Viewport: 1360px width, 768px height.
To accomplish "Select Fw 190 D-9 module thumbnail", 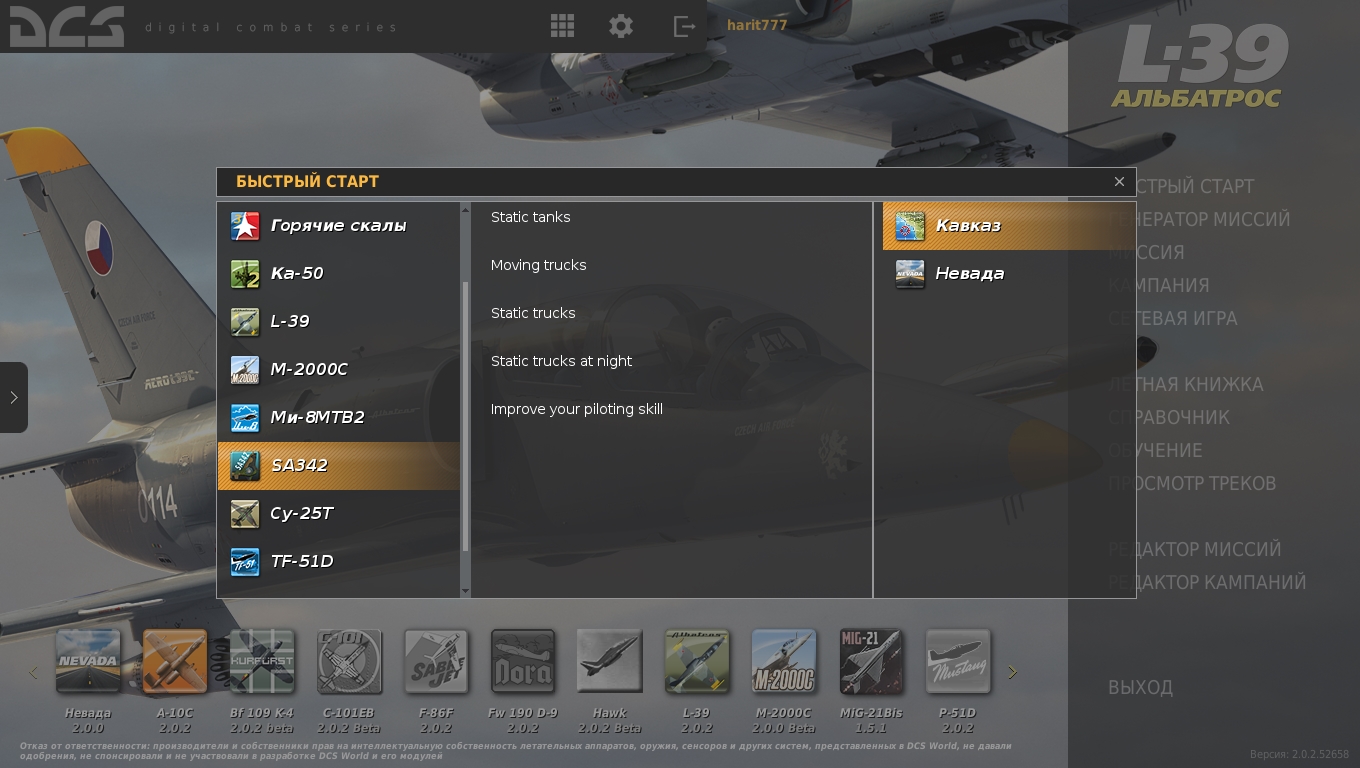I will point(523,661).
